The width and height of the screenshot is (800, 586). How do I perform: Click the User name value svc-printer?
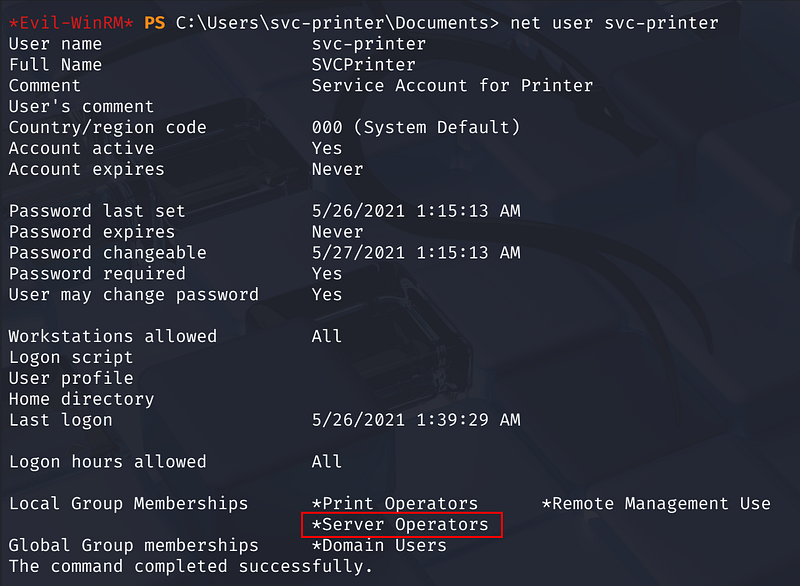[x=368, y=44]
